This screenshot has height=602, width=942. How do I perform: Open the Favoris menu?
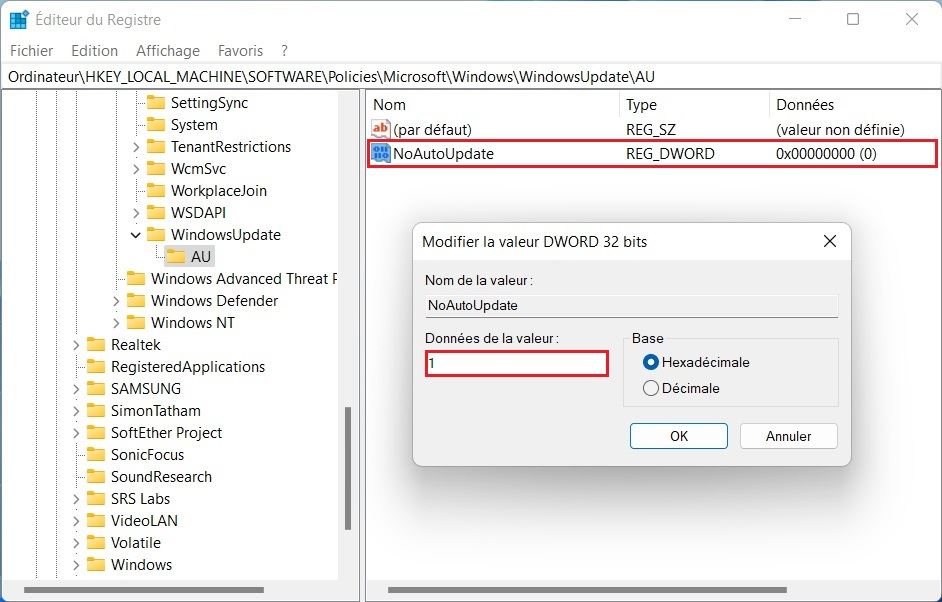click(x=240, y=50)
